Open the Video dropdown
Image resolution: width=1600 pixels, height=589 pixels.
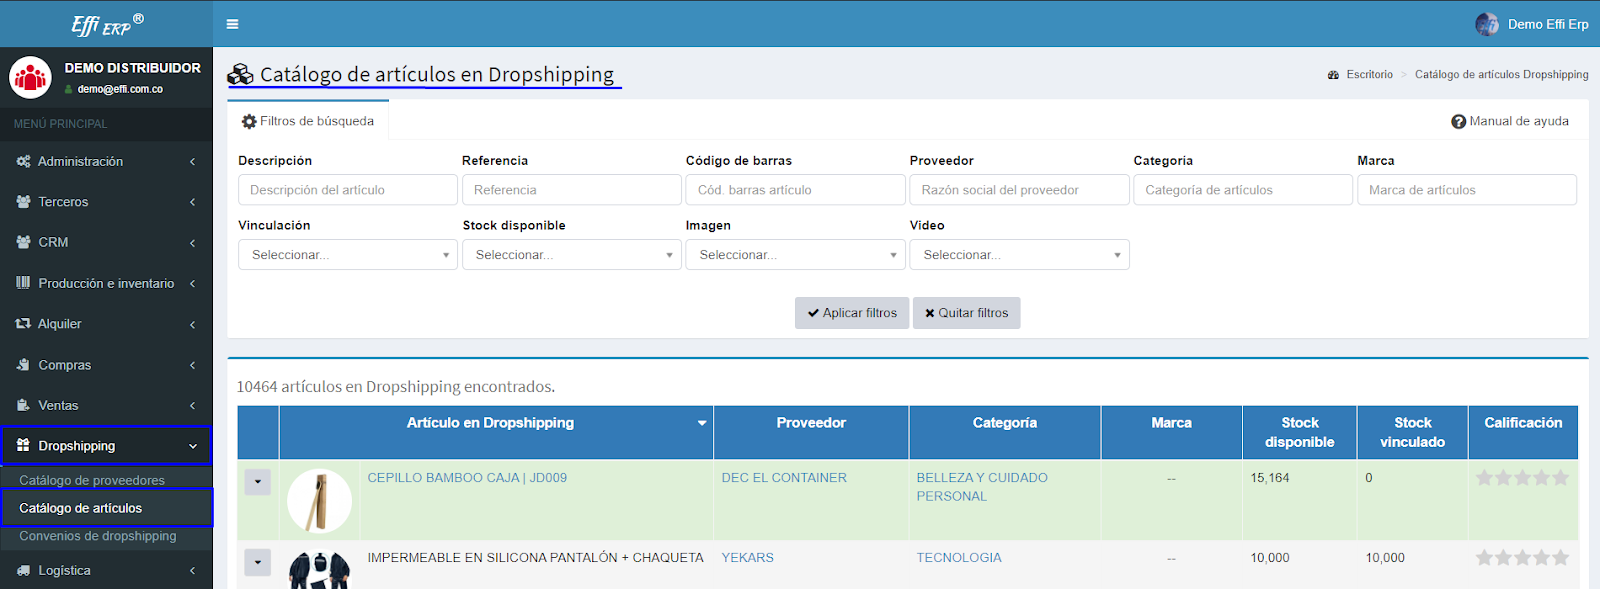point(1019,255)
